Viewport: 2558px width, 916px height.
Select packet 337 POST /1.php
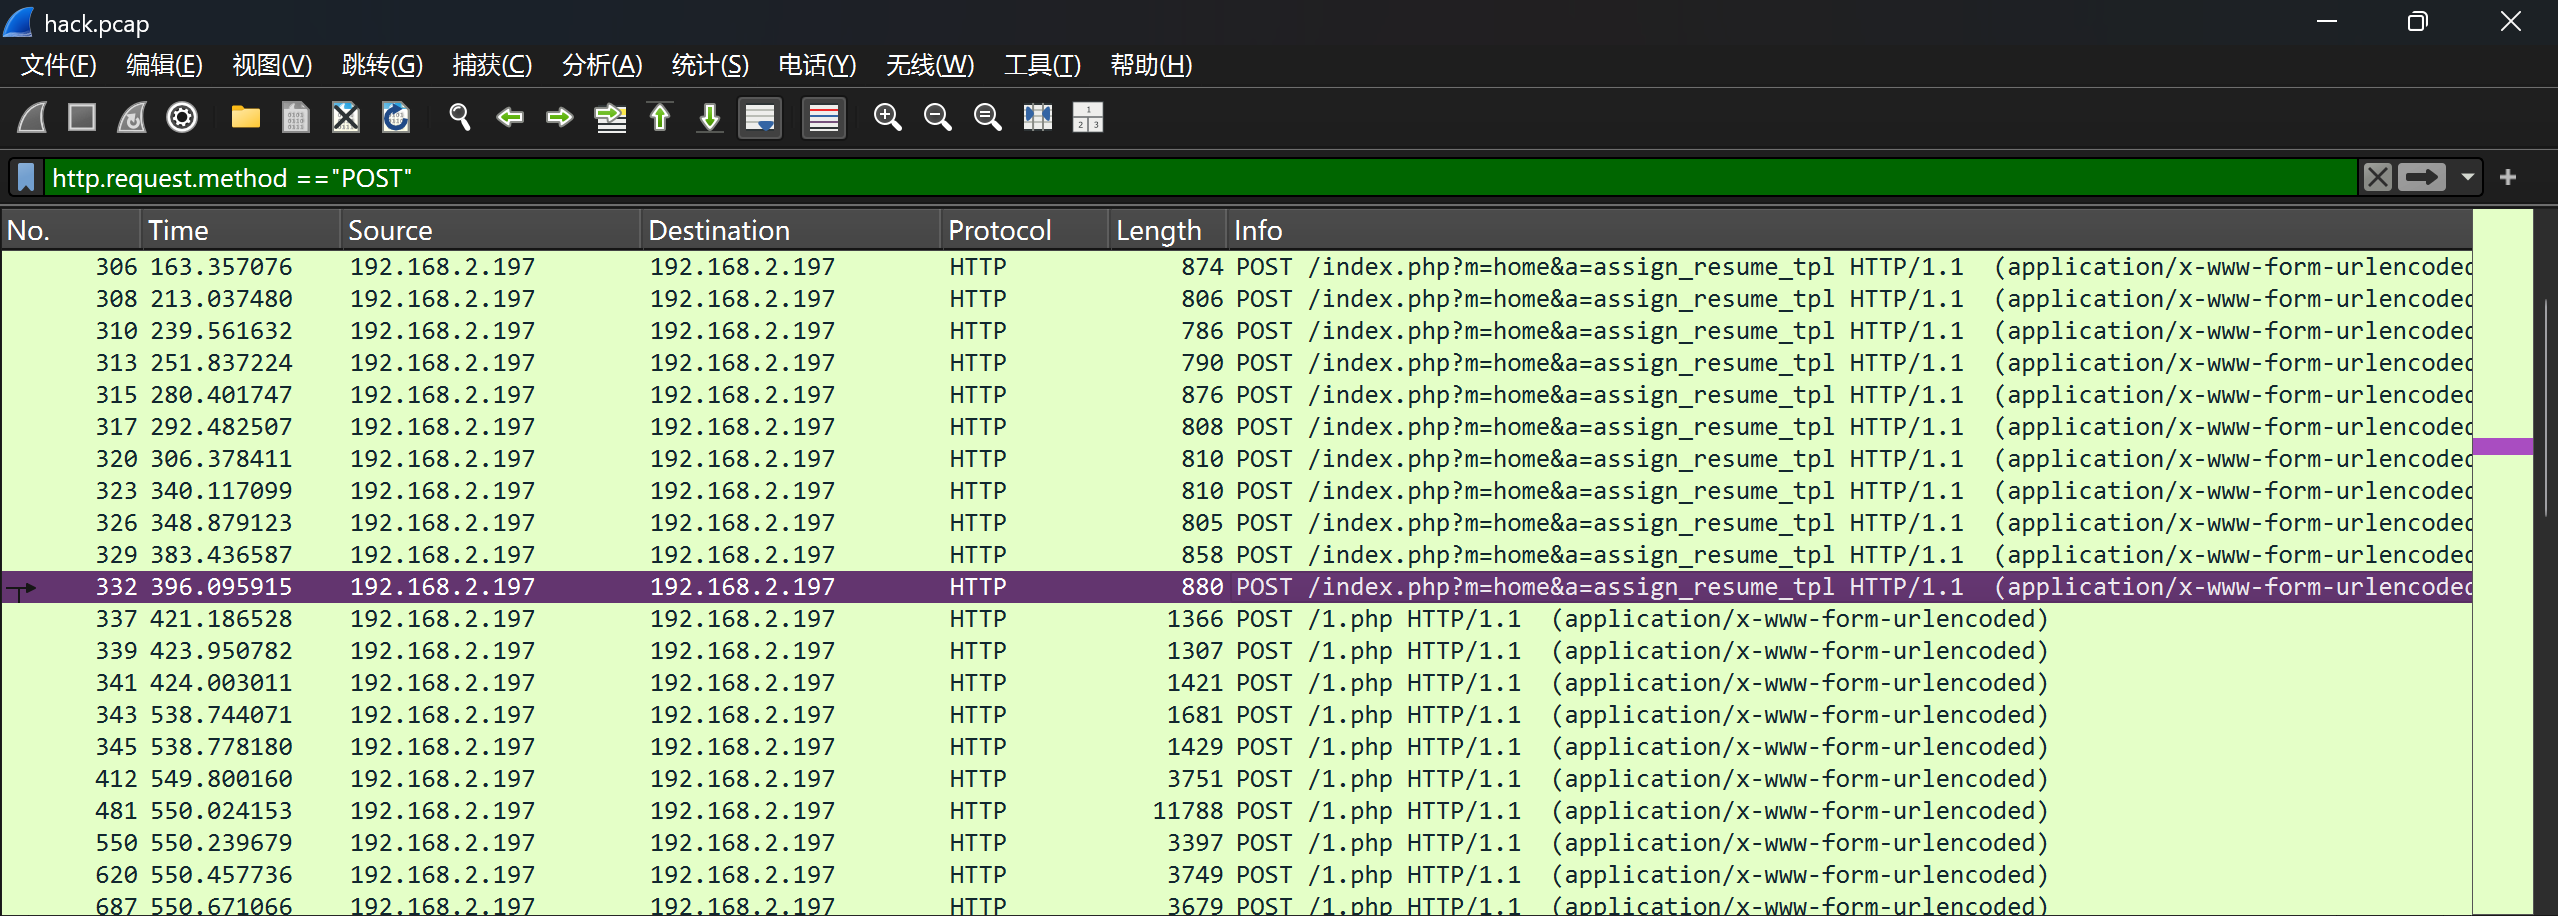(1237, 619)
